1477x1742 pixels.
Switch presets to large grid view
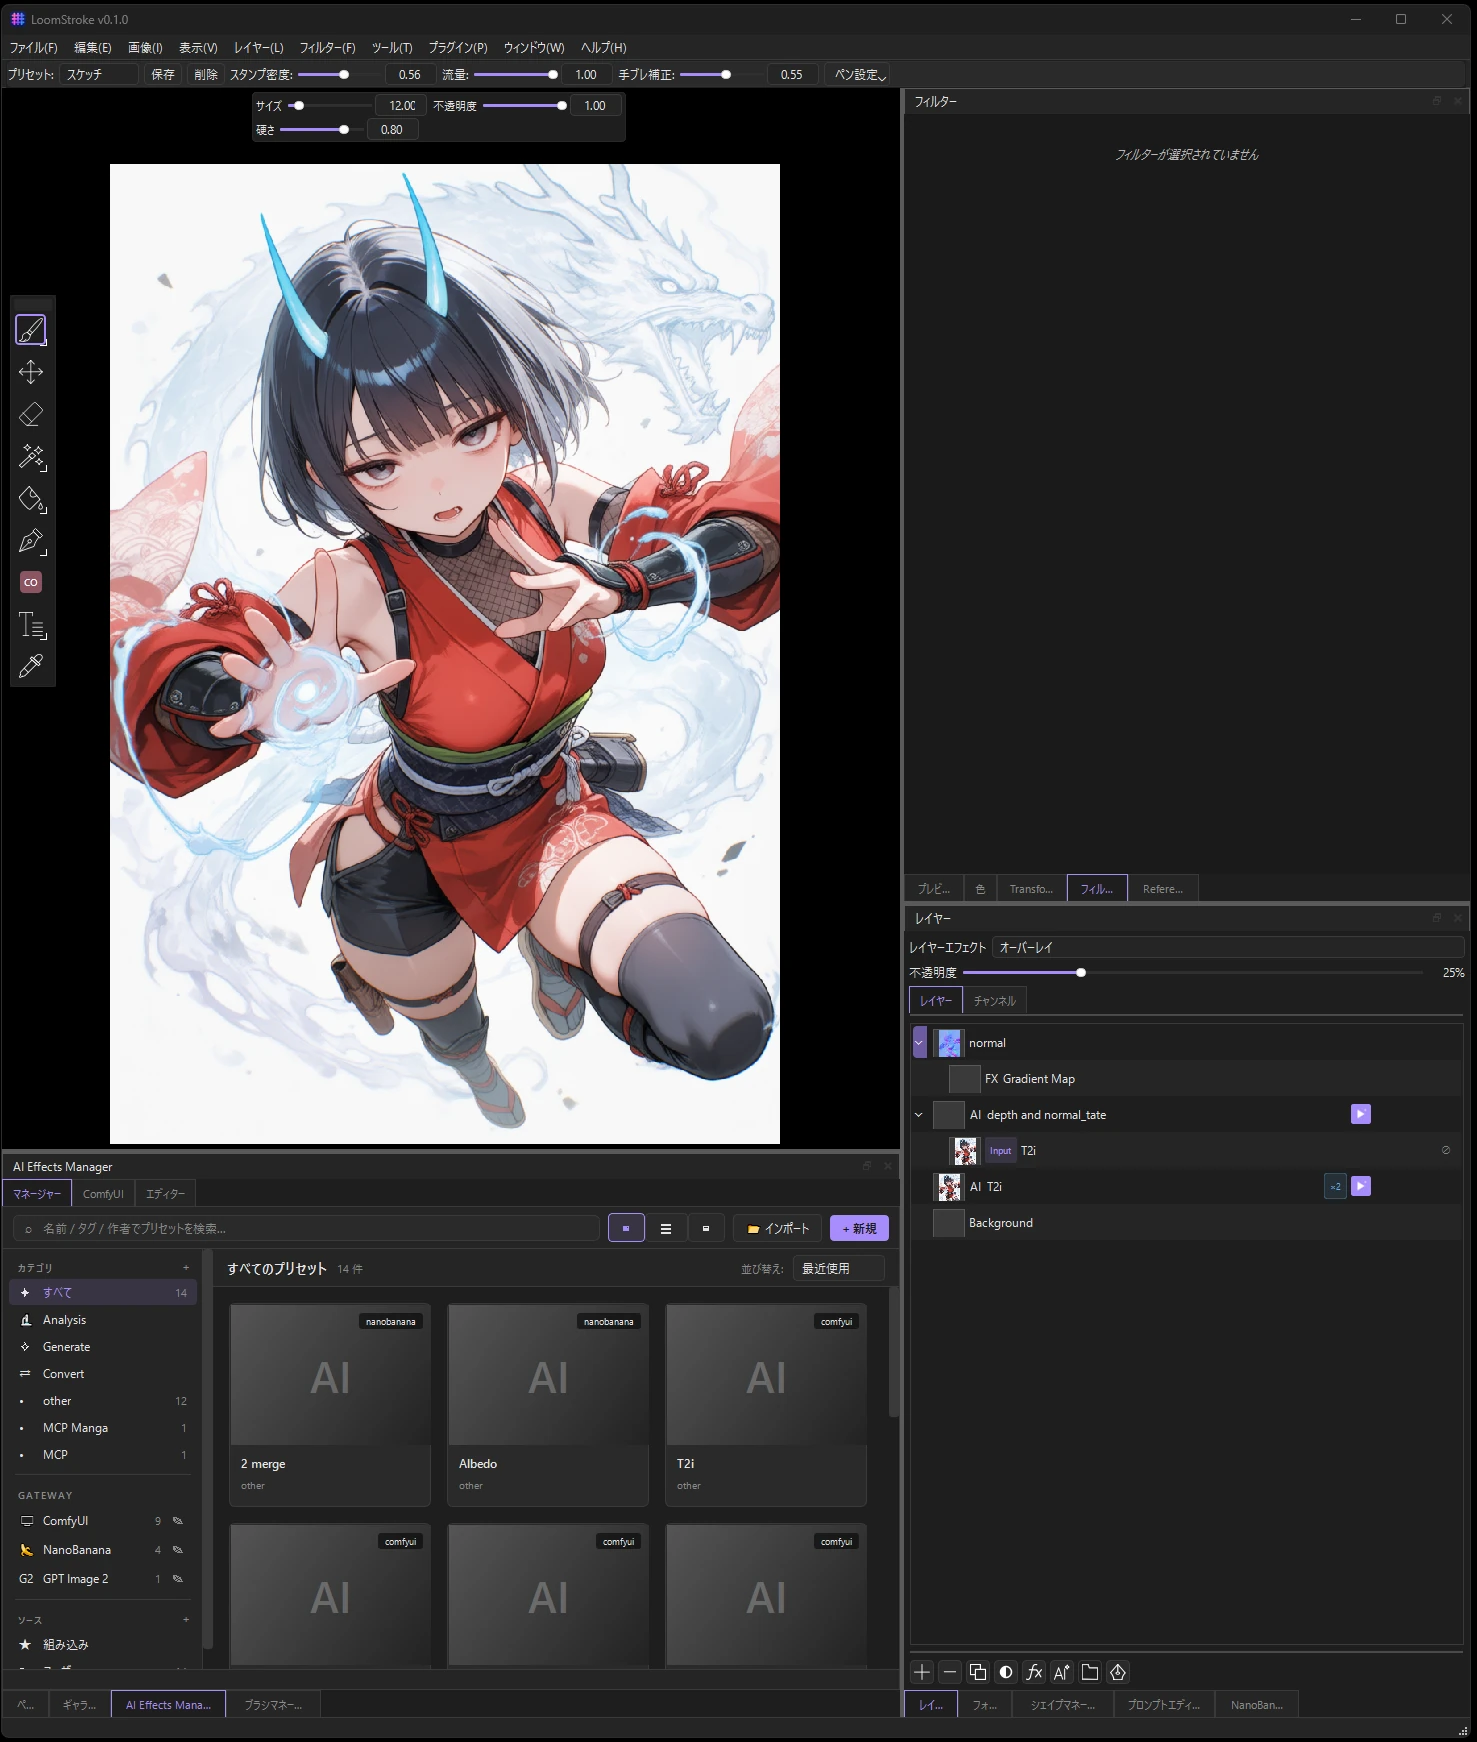pos(626,1228)
